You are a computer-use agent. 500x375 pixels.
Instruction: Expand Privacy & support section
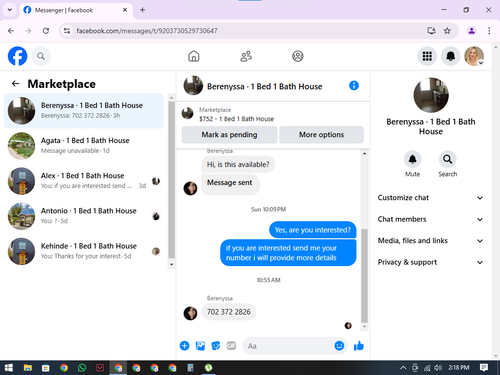430,262
